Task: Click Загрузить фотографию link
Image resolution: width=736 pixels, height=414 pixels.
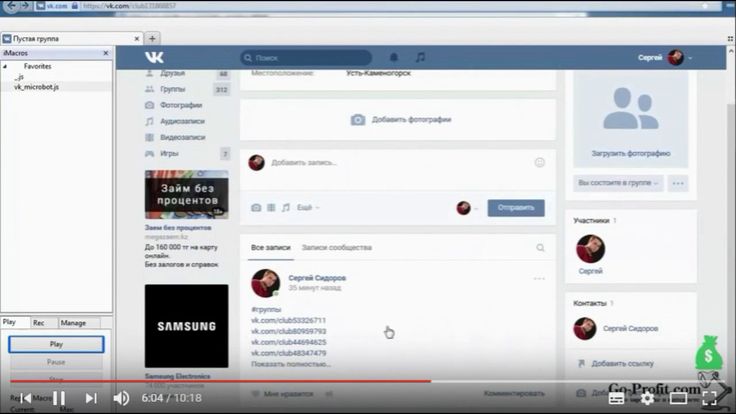Action: 630,153
